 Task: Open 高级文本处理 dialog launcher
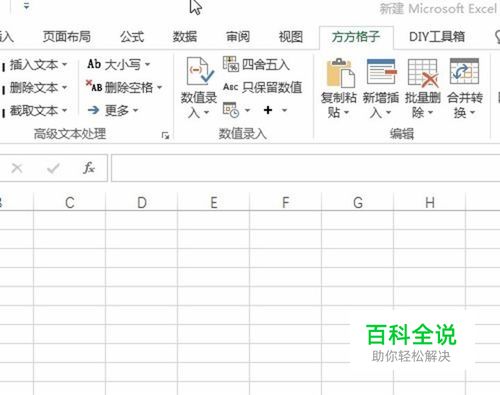165,135
